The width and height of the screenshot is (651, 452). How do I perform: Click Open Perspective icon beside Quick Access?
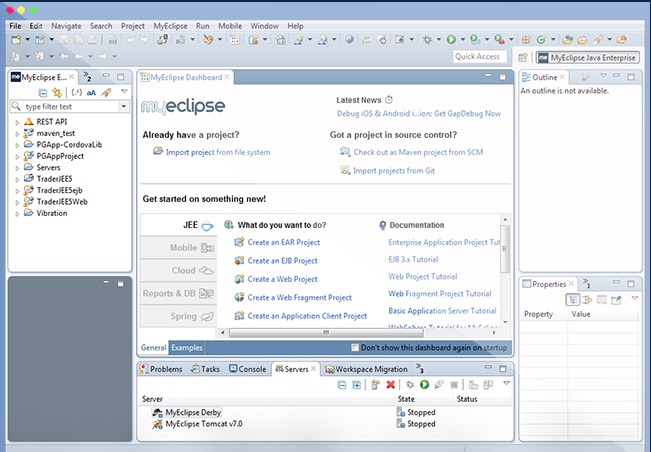point(523,58)
